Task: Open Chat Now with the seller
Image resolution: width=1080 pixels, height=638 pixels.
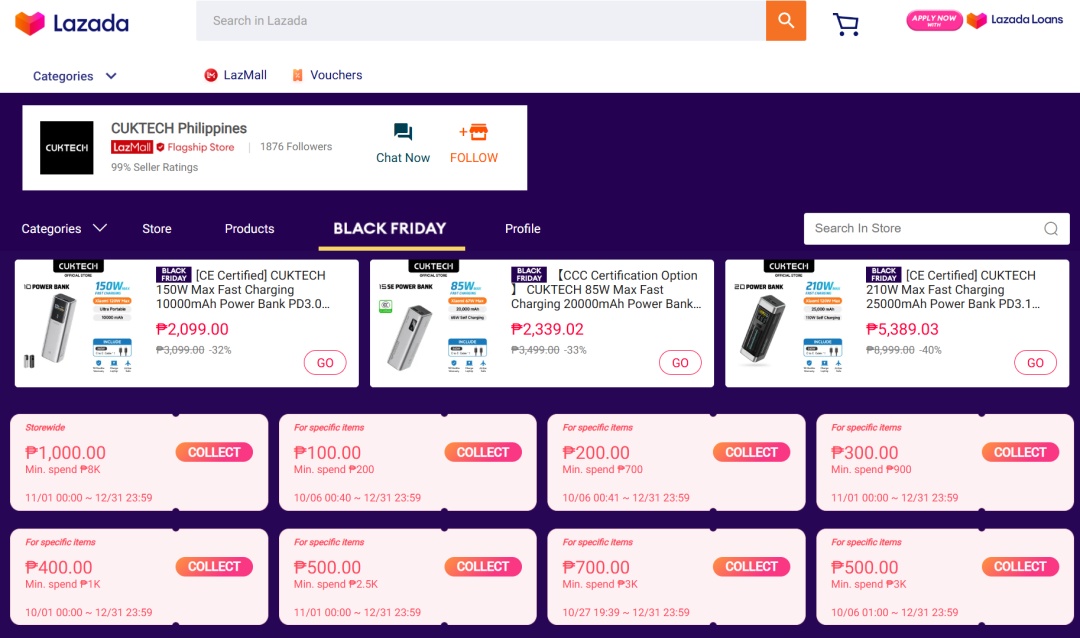Action: 403,144
